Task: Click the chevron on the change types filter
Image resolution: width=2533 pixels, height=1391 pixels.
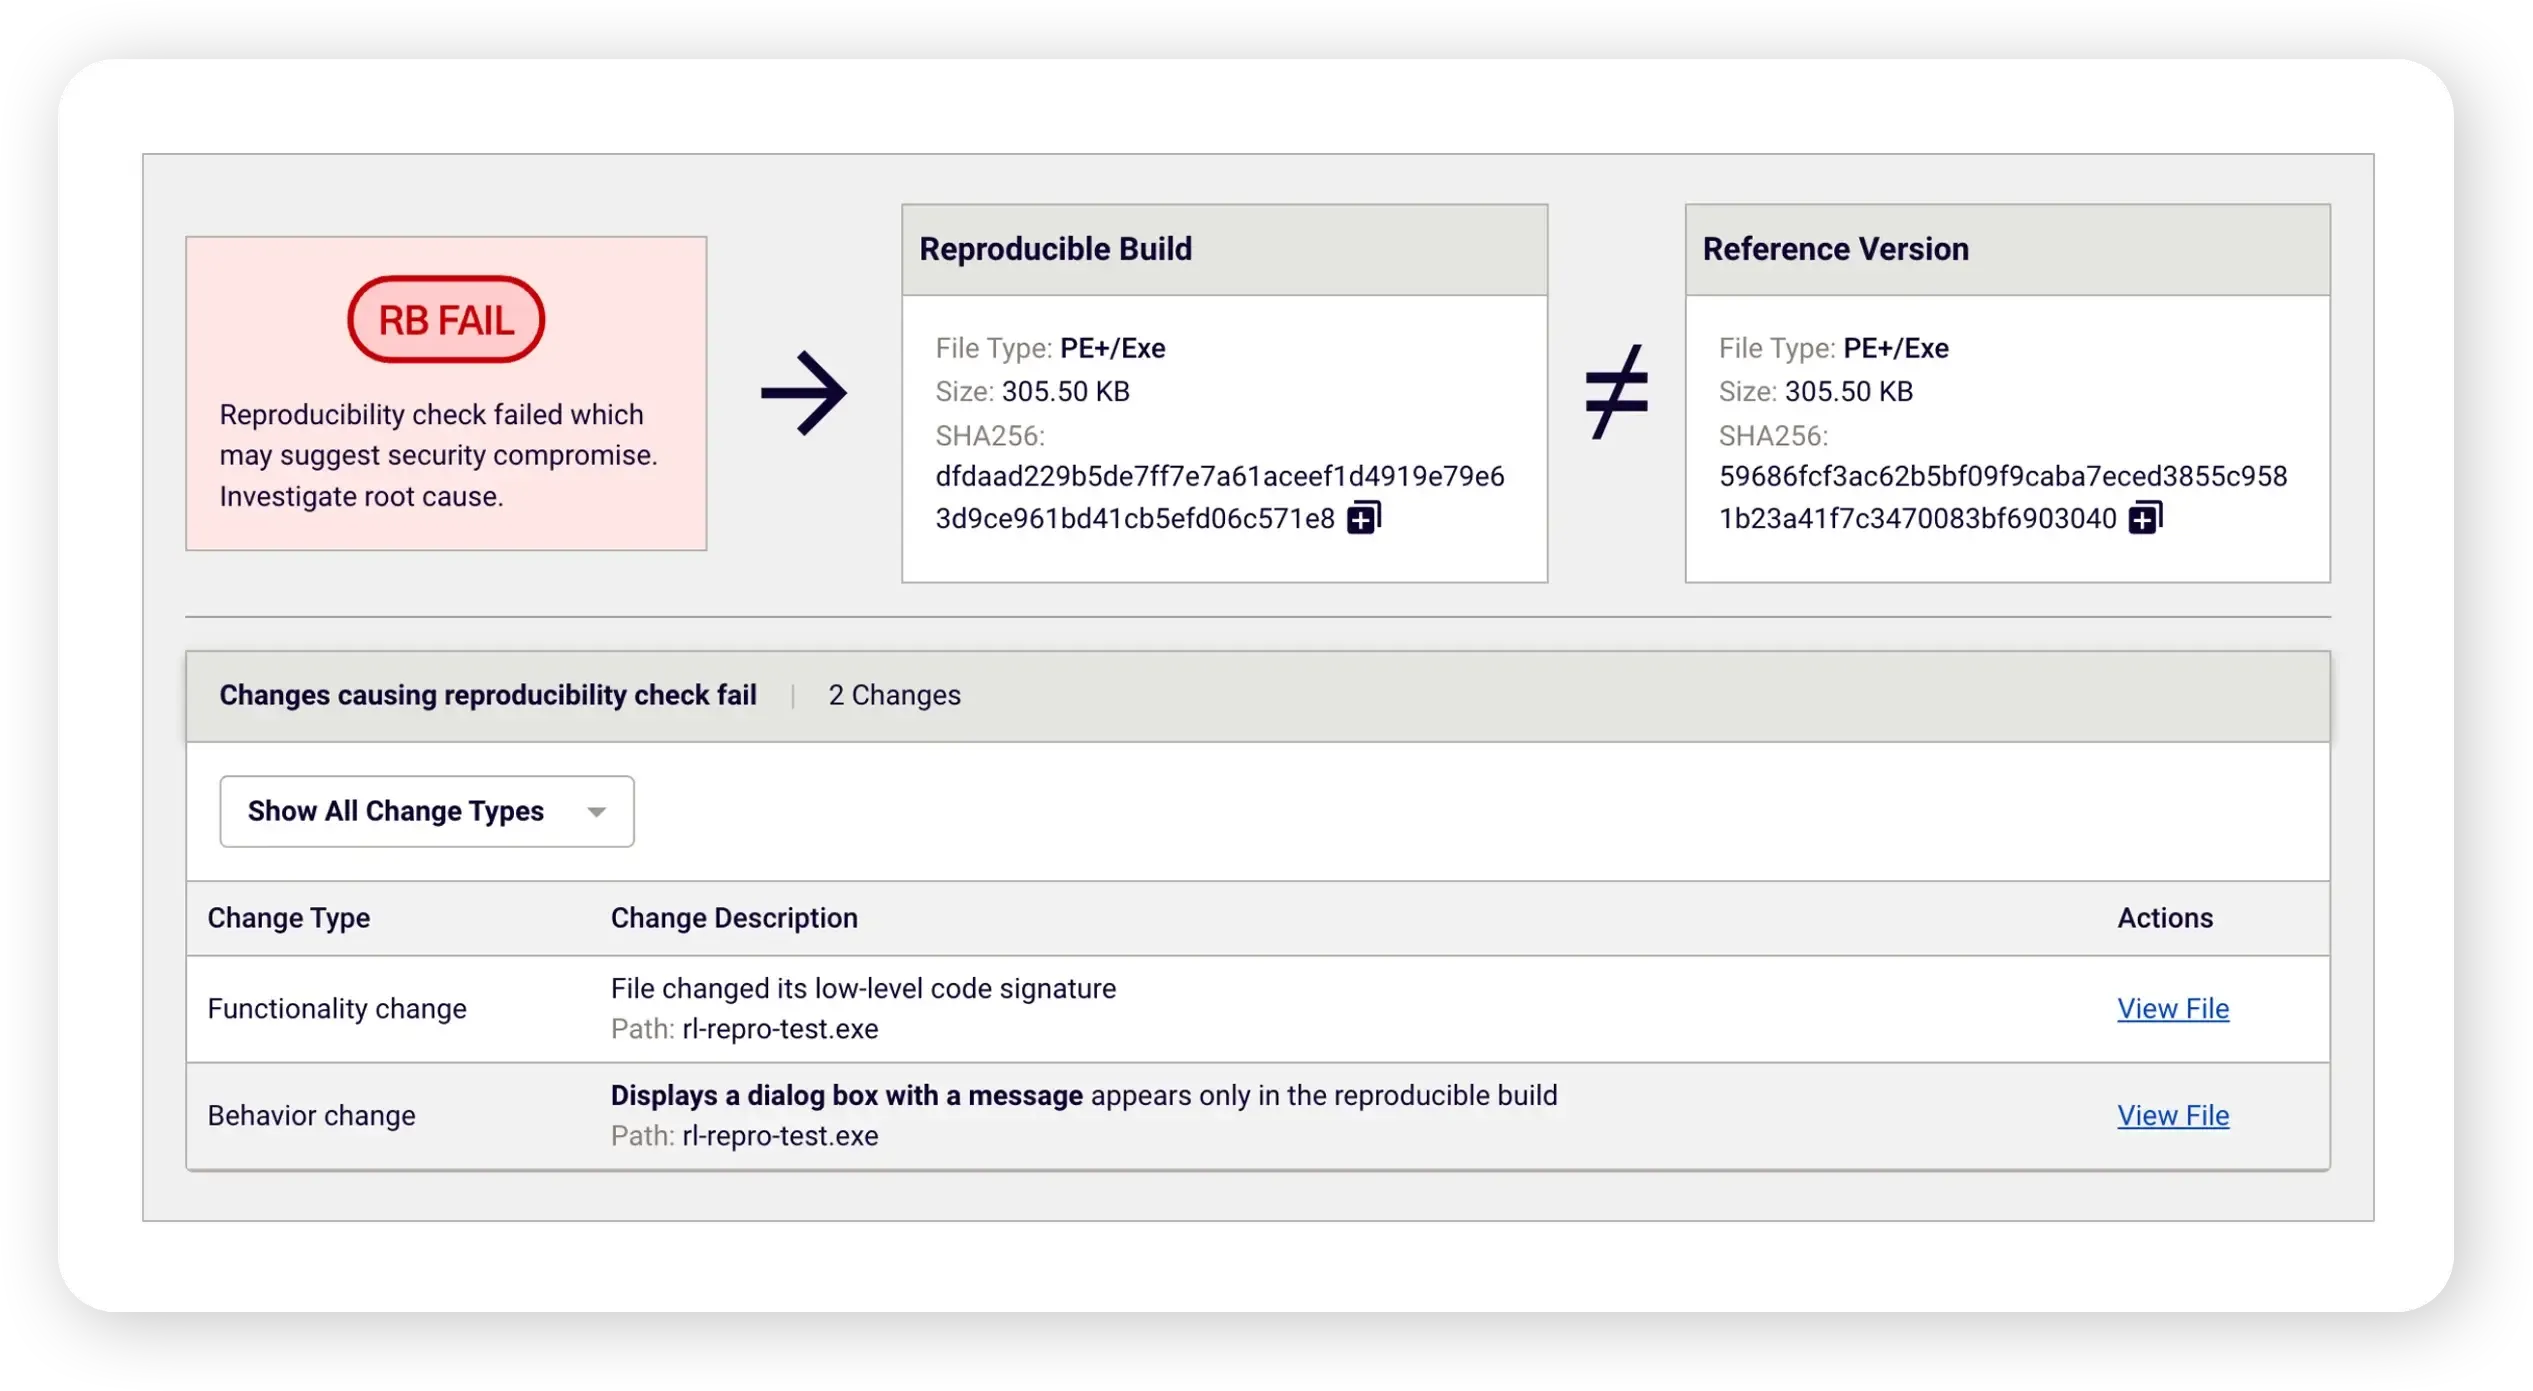Action: coord(597,811)
